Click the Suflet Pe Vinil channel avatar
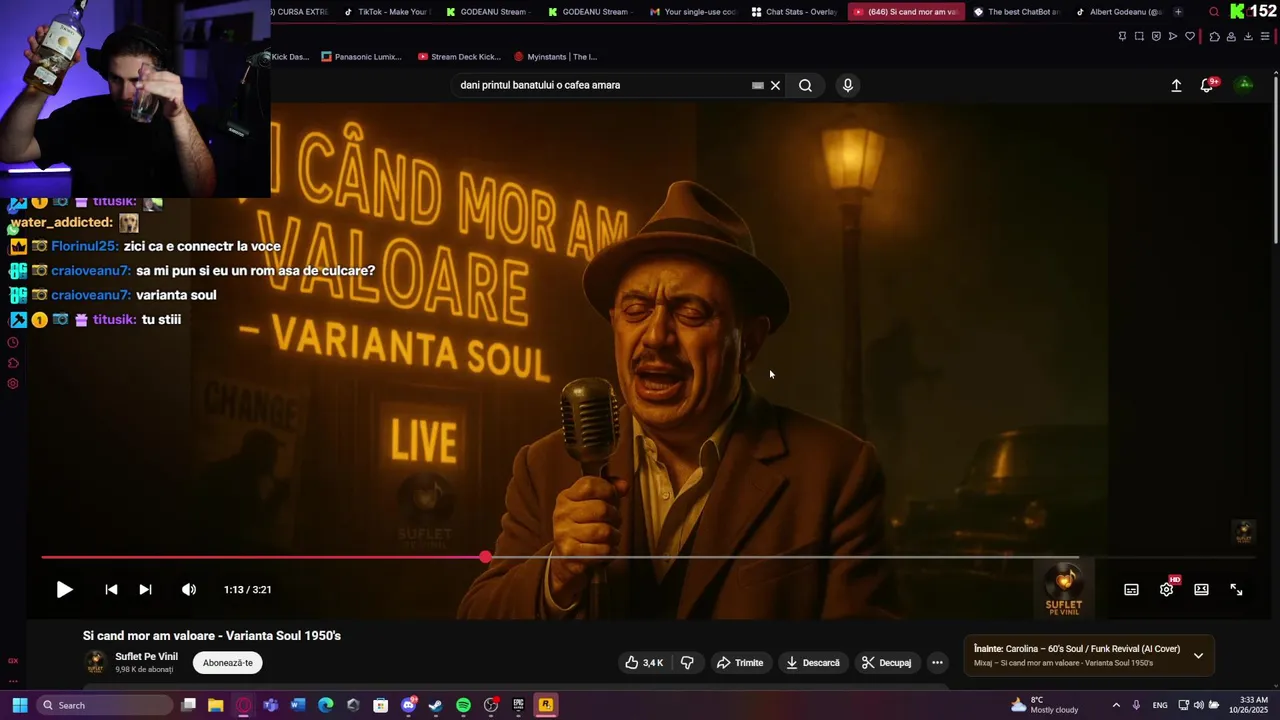This screenshot has width=1280, height=720. (95, 662)
